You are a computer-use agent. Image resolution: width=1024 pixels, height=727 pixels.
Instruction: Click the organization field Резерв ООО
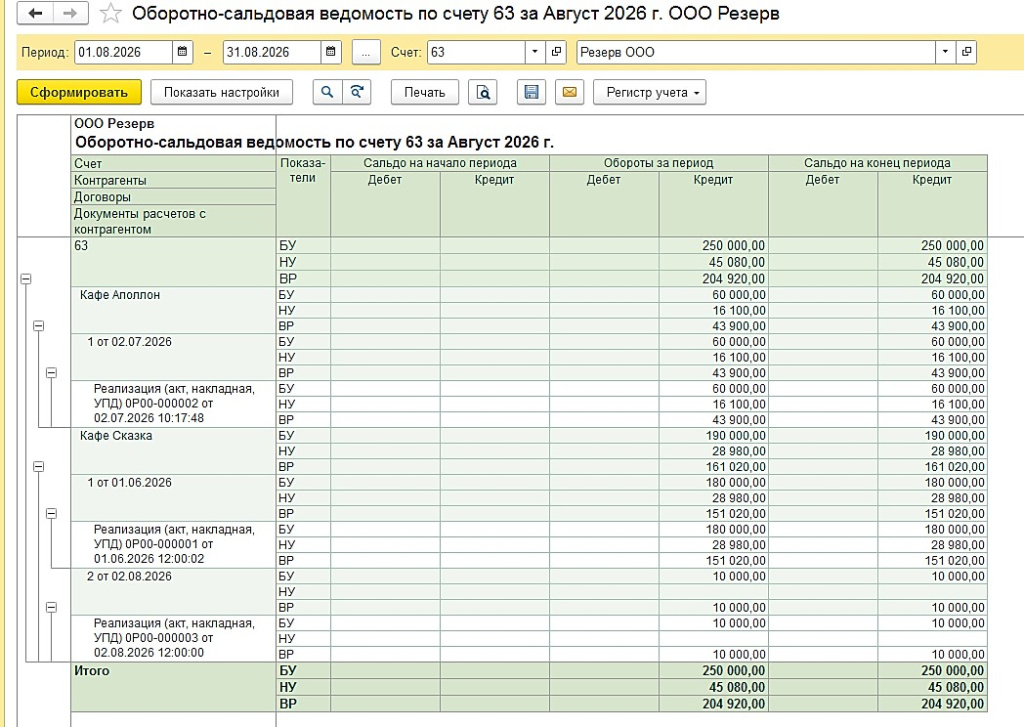(756, 52)
